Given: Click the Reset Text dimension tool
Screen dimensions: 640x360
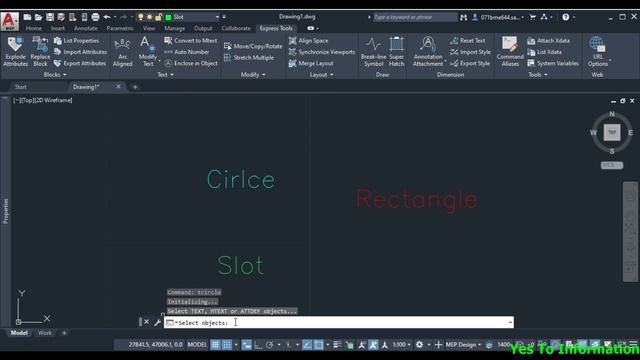Looking at the screenshot, I should (x=468, y=40).
